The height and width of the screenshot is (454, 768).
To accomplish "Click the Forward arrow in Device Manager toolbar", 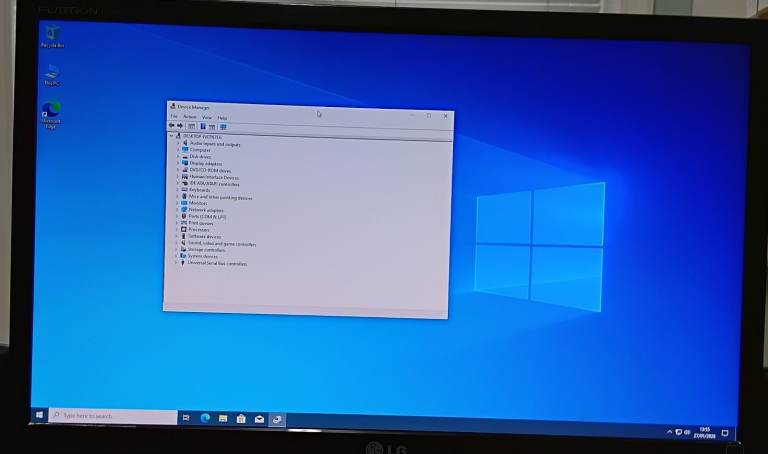I will (x=180, y=126).
